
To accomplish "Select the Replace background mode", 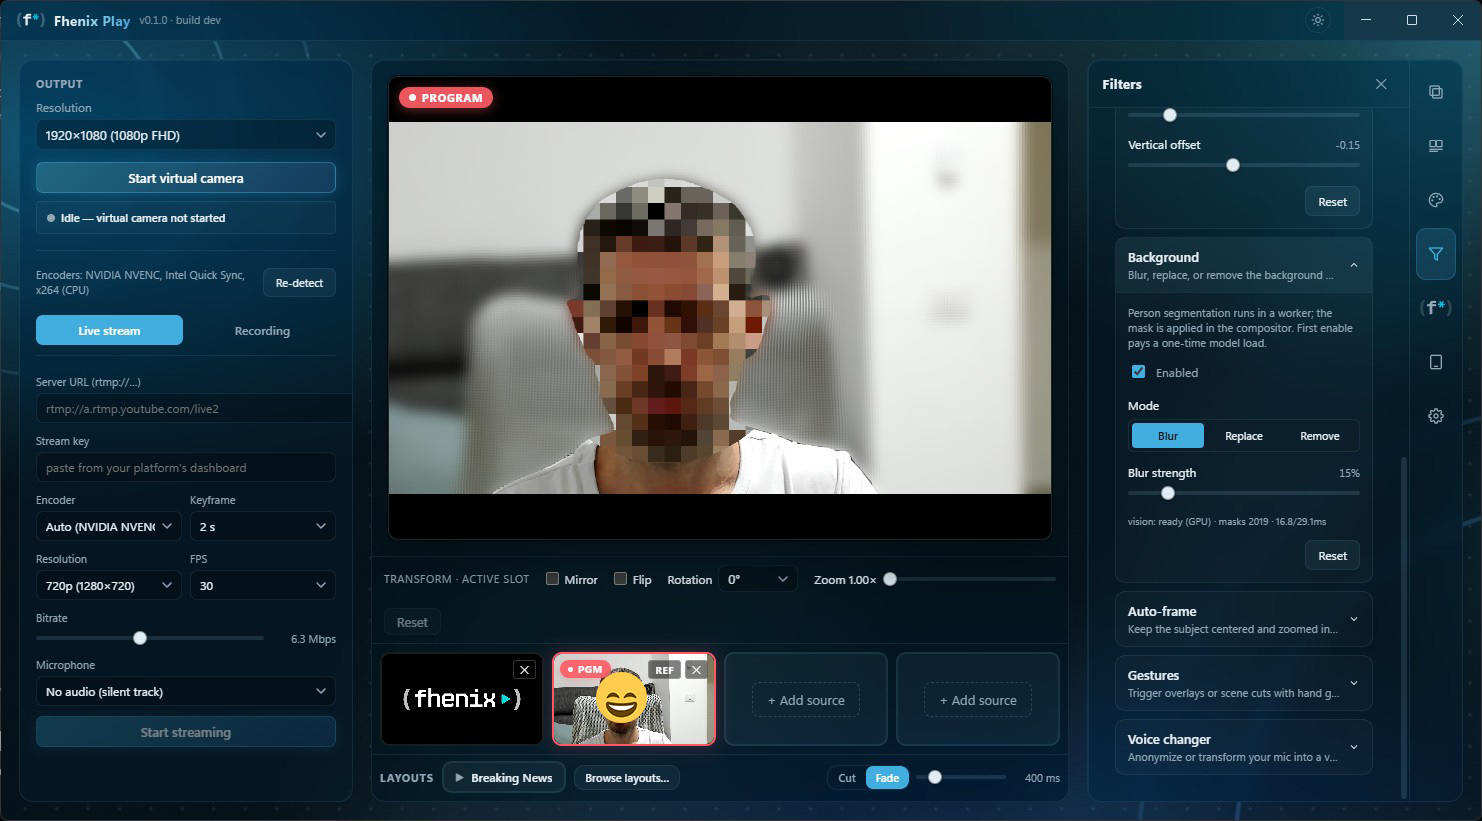I will tap(1244, 436).
